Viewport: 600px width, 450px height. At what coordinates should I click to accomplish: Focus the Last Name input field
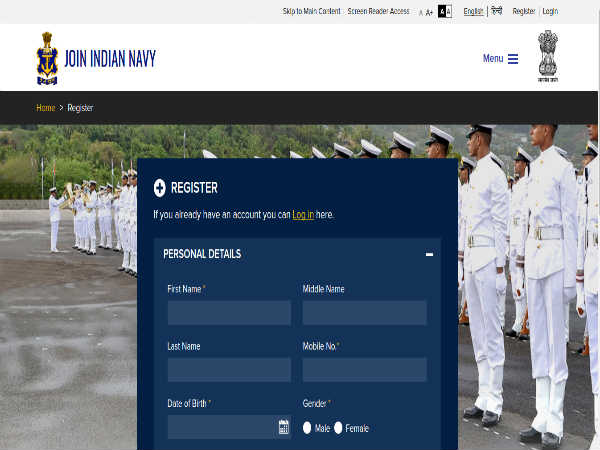[229, 370]
